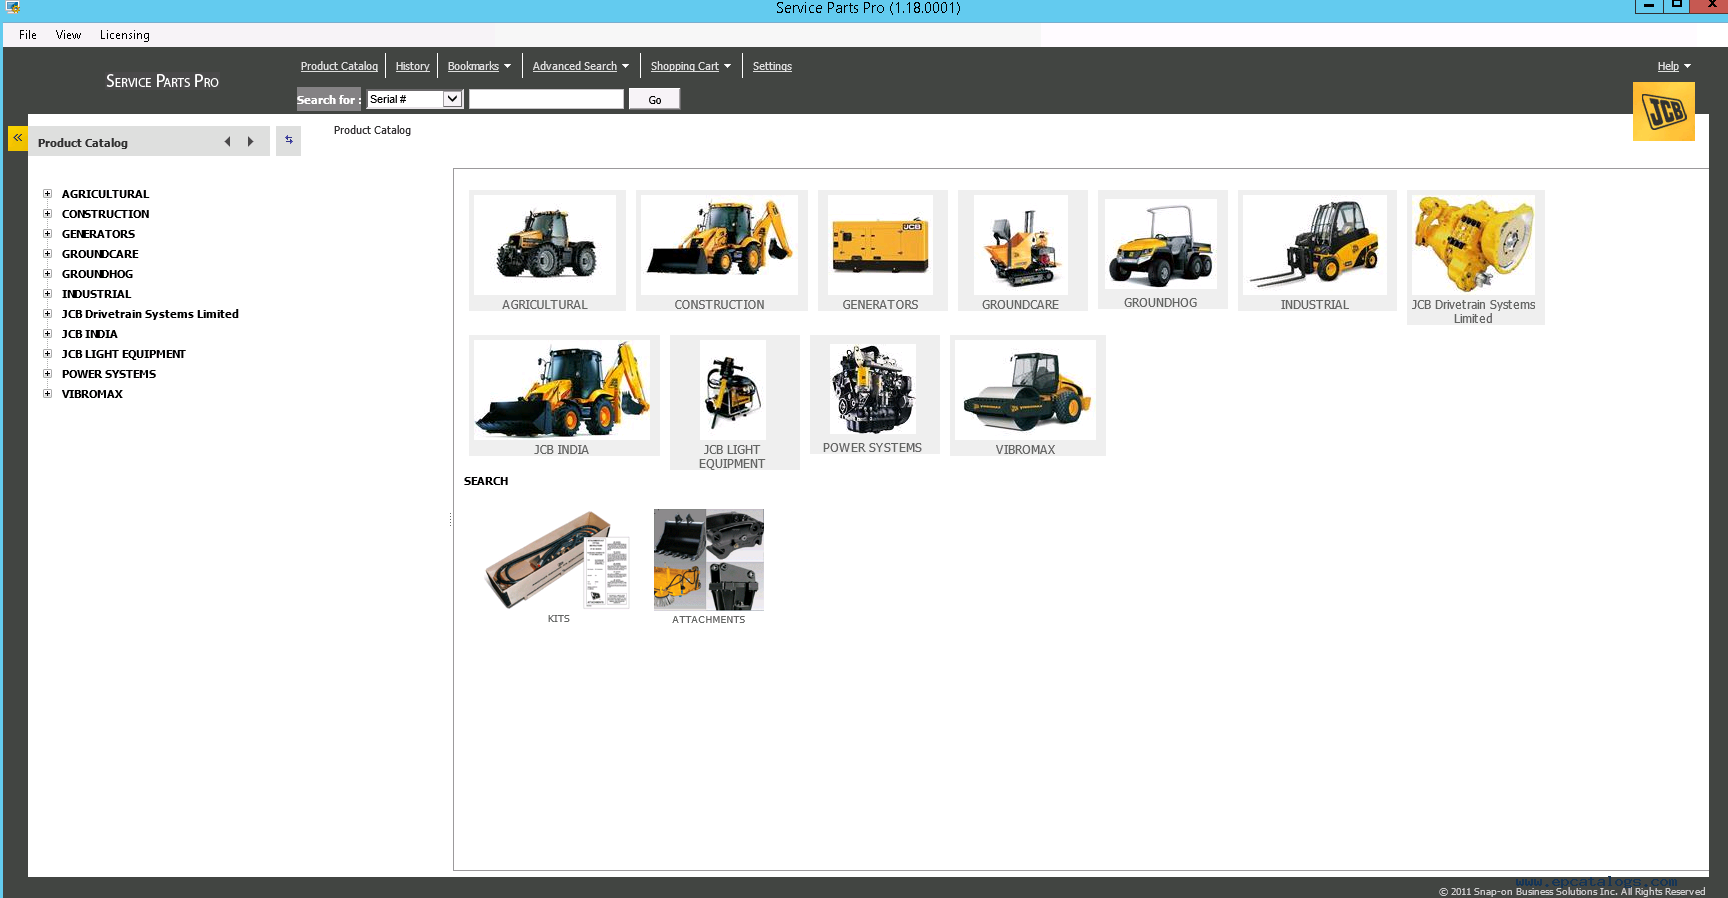Image resolution: width=1728 pixels, height=898 pixels.
Task: Open the KITS search thumbnail
Action: tap(558, 560)
